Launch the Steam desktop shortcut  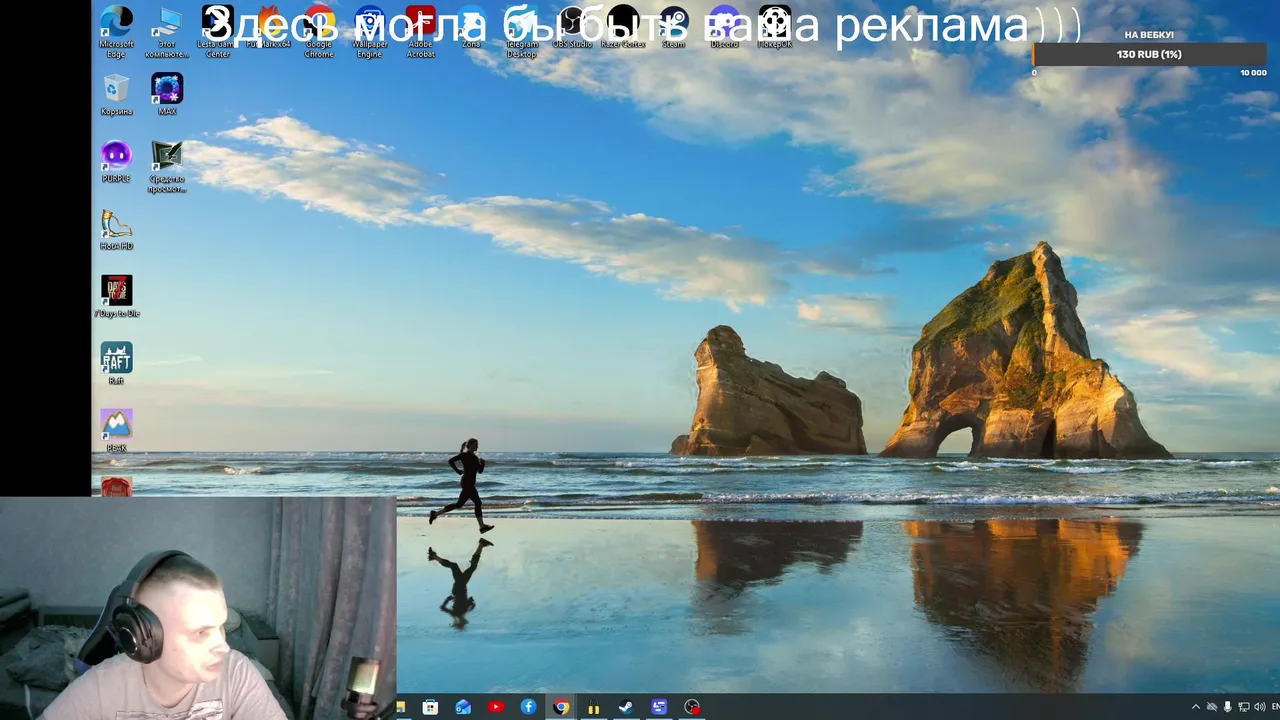click(x=674, y=28)
